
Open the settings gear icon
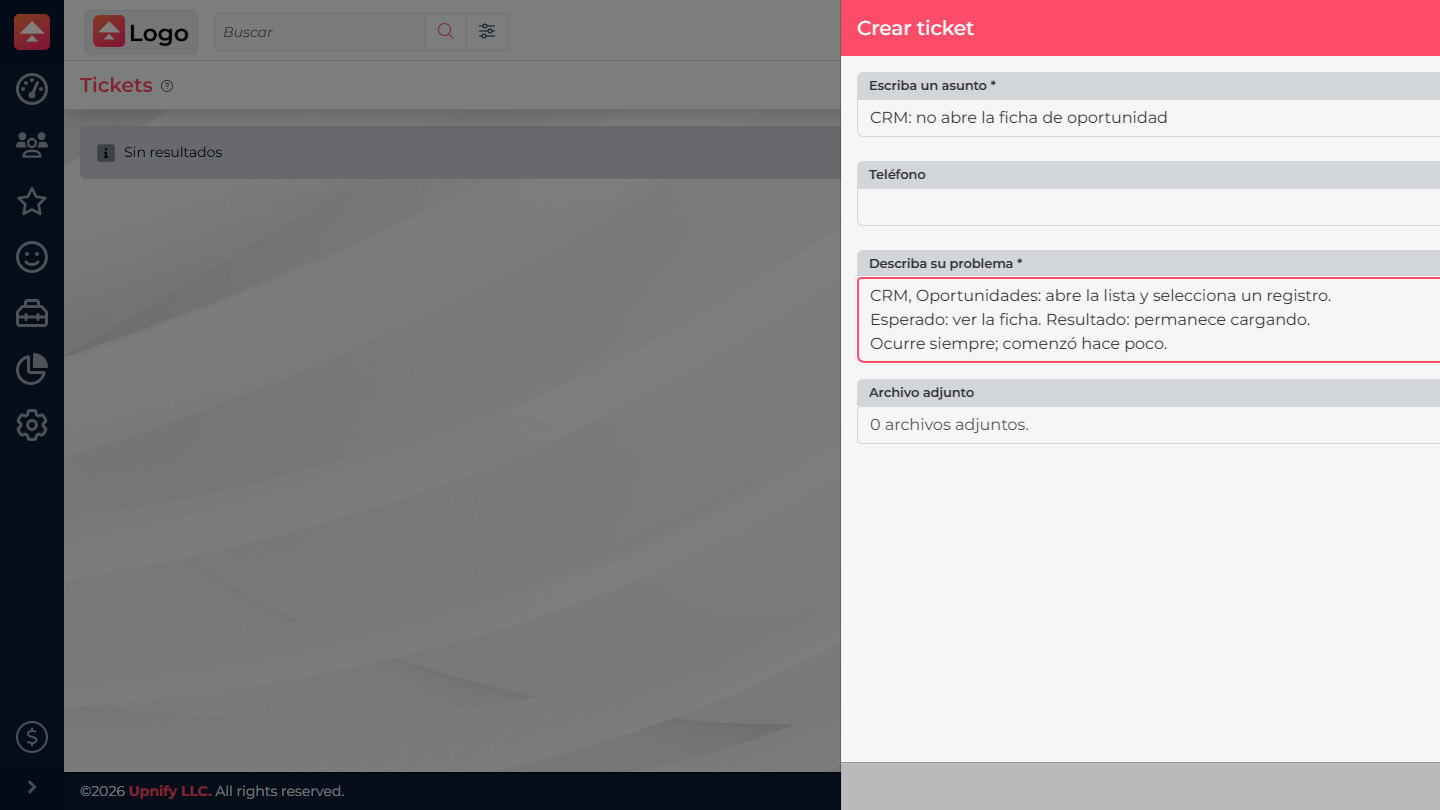tap(32, 425)
